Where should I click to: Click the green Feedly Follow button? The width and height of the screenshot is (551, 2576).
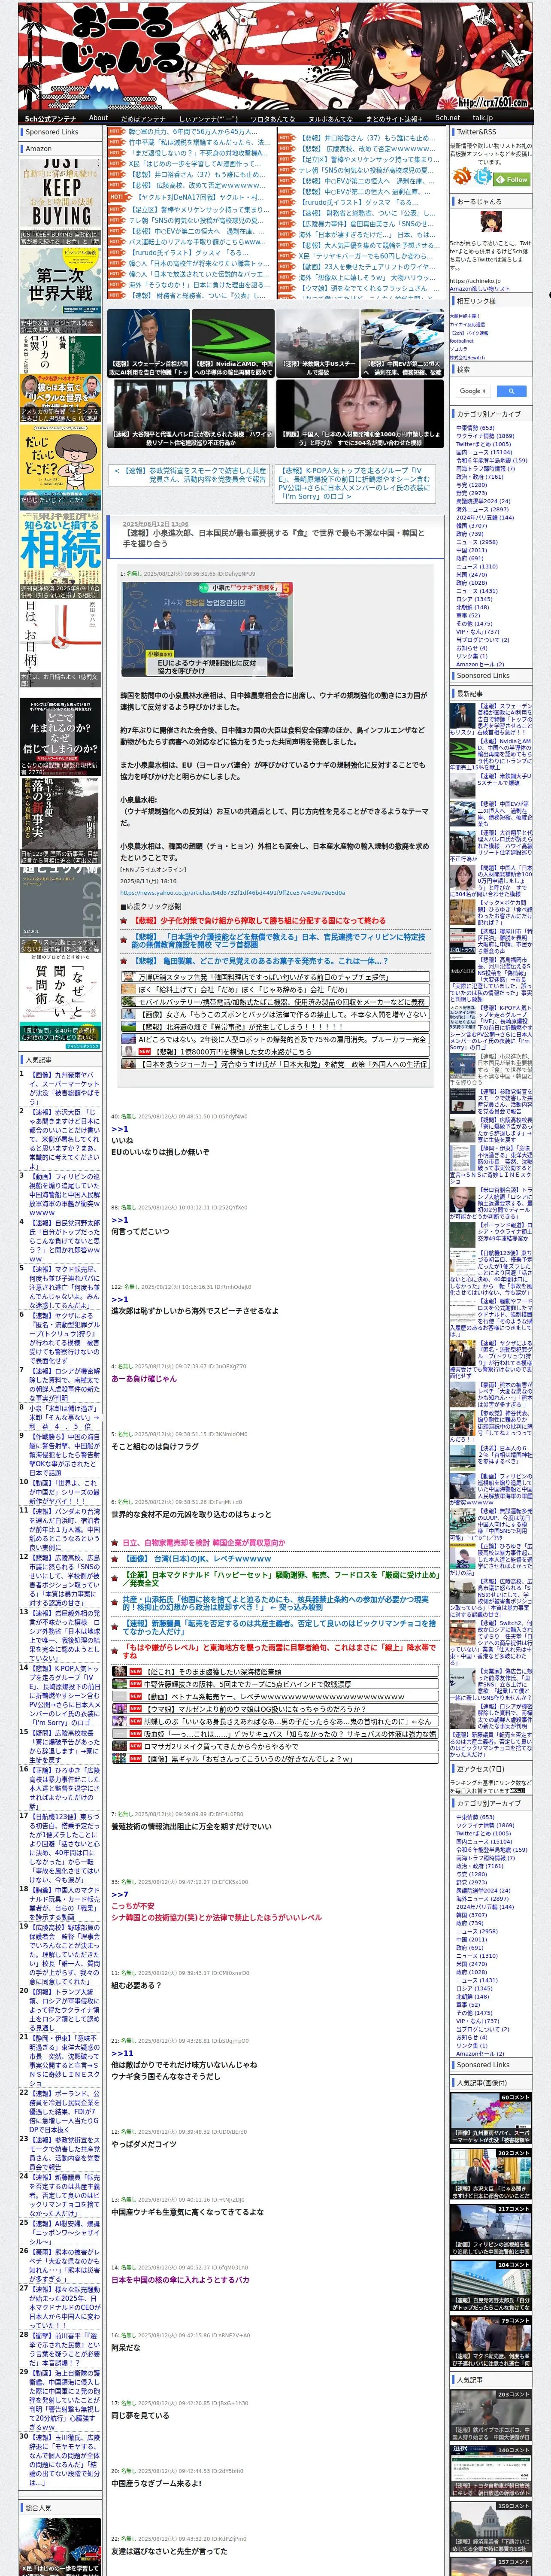point(513,180)
